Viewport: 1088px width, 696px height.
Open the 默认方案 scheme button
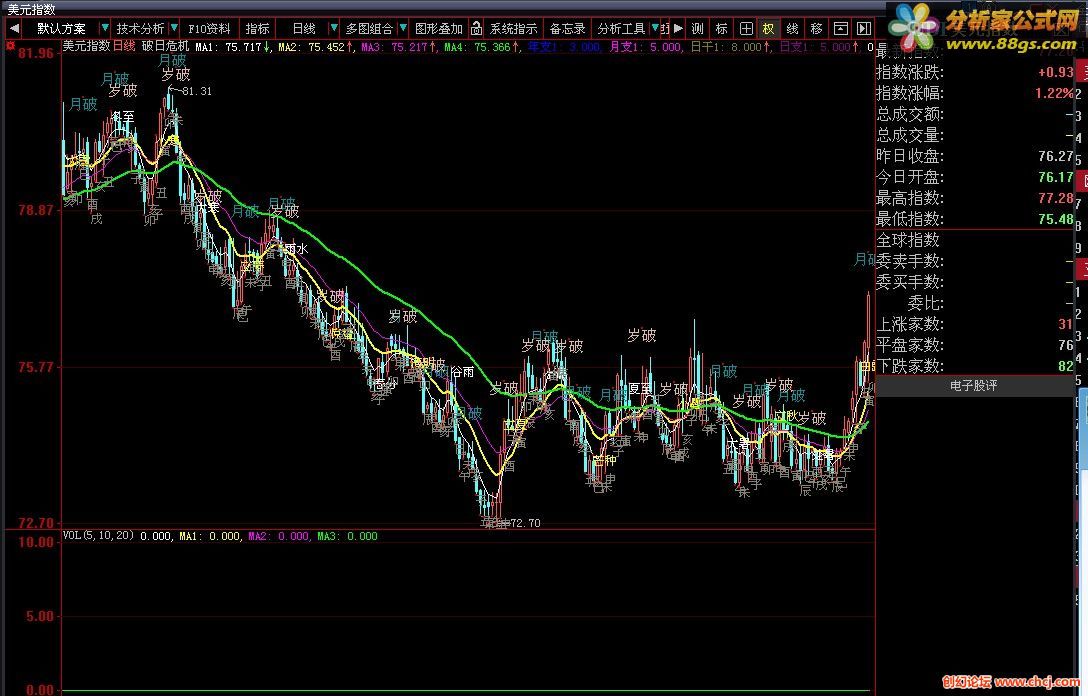(x=61, y=28)
